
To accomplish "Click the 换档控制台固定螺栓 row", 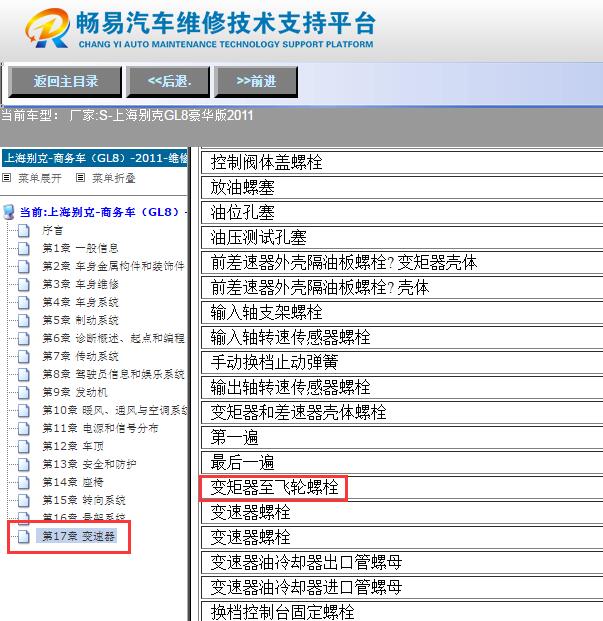I will click(x=402, y=611).
